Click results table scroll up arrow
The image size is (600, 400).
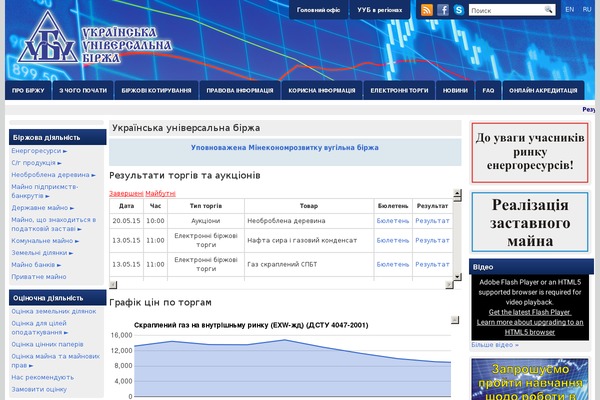click(x=457, y=193)
